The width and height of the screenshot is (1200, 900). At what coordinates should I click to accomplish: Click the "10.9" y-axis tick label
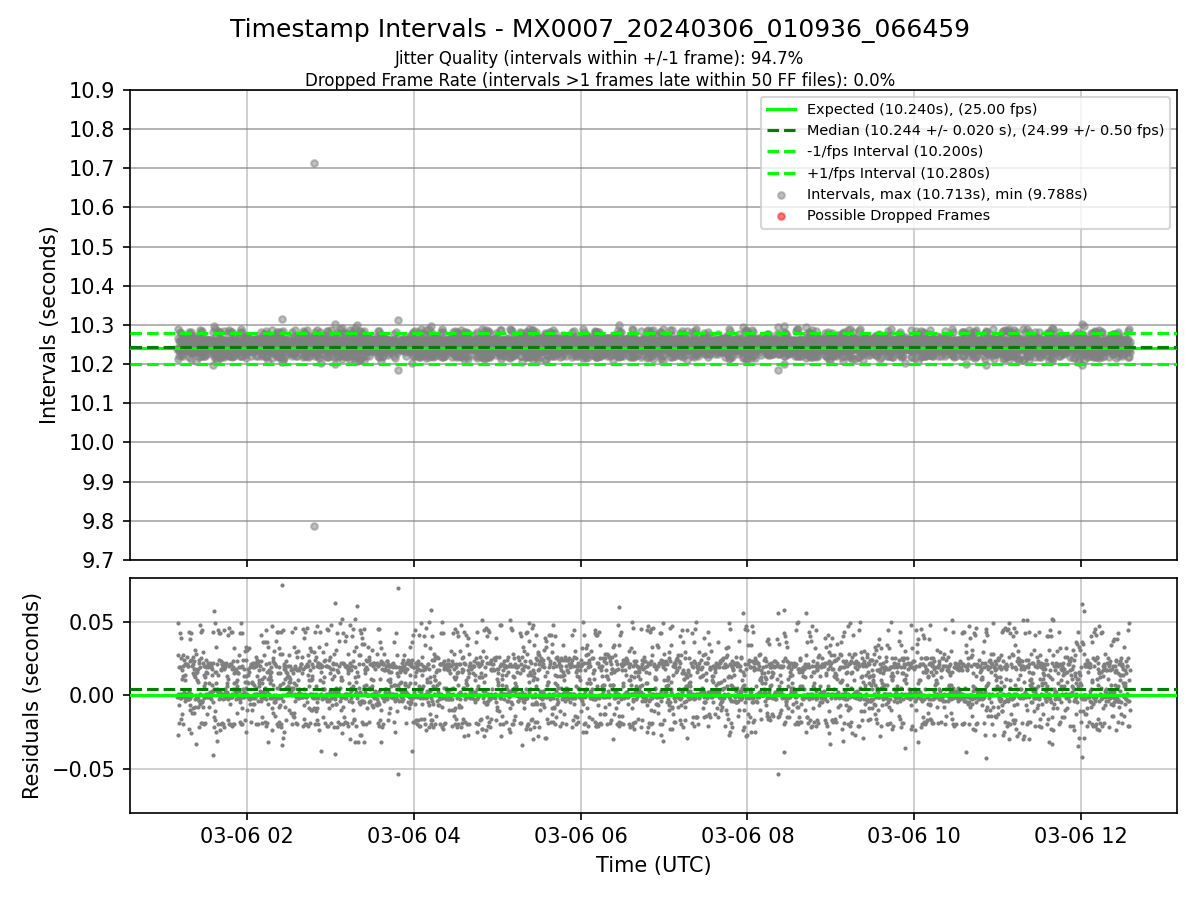pos(93,91)
